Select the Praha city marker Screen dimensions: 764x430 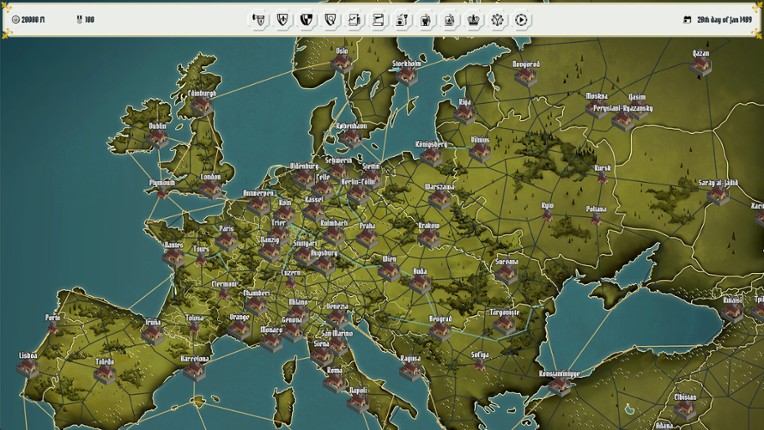point(367,238)
